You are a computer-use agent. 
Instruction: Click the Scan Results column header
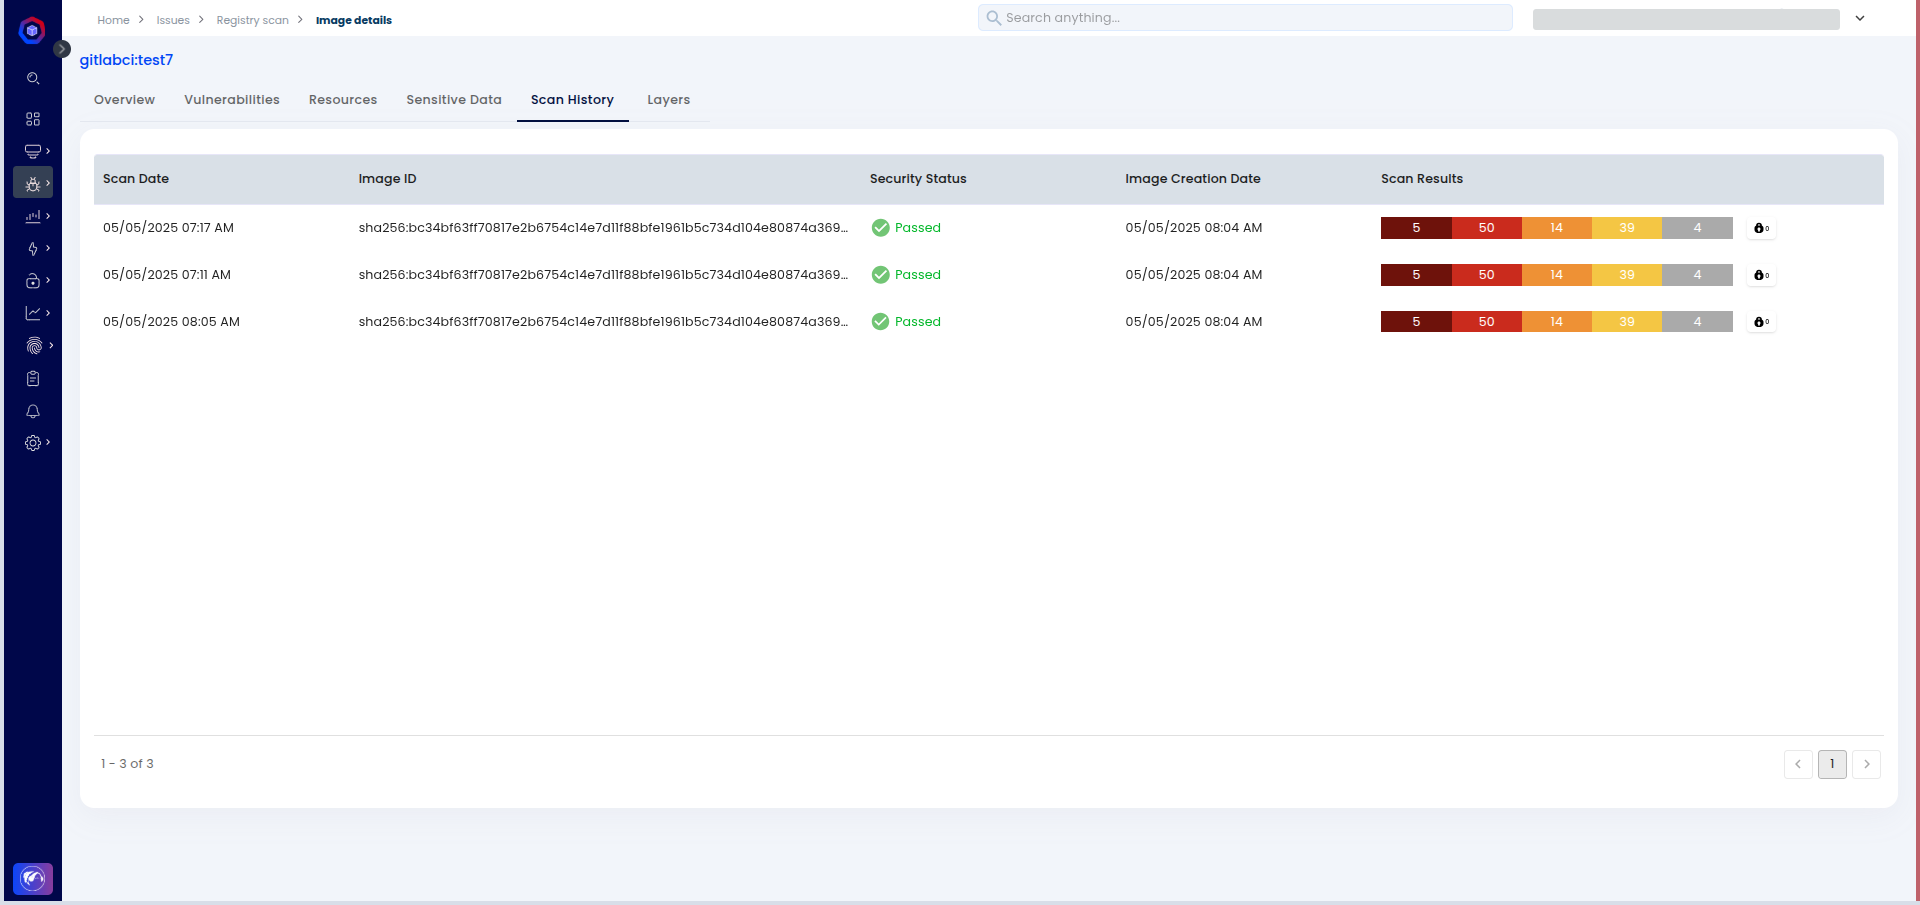coord(1421,179)
